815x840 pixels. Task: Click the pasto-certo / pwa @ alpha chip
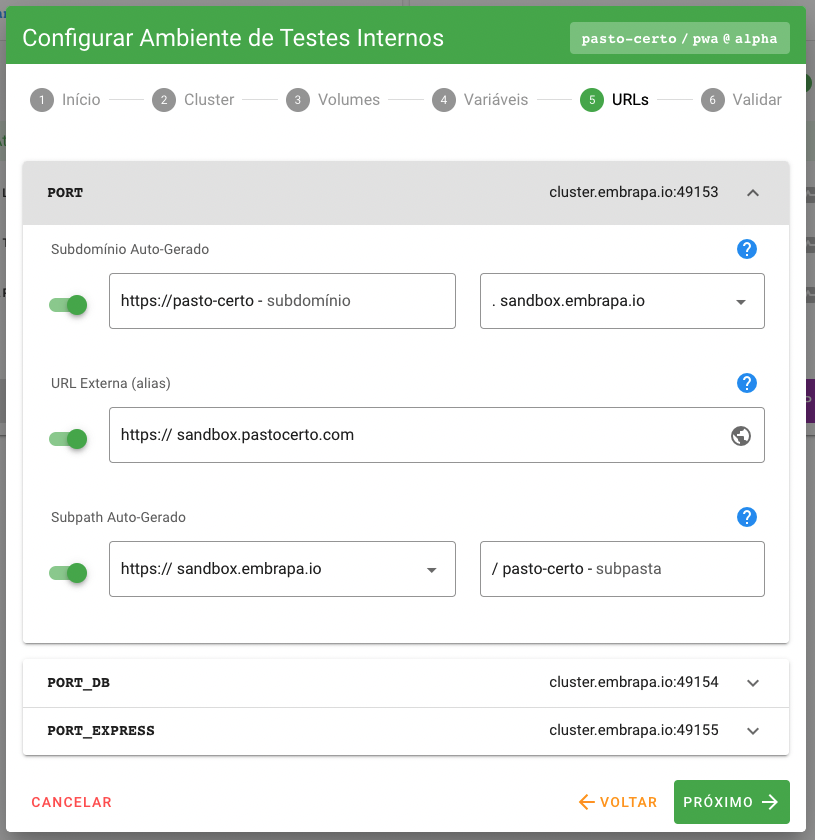tap(679, 38)
